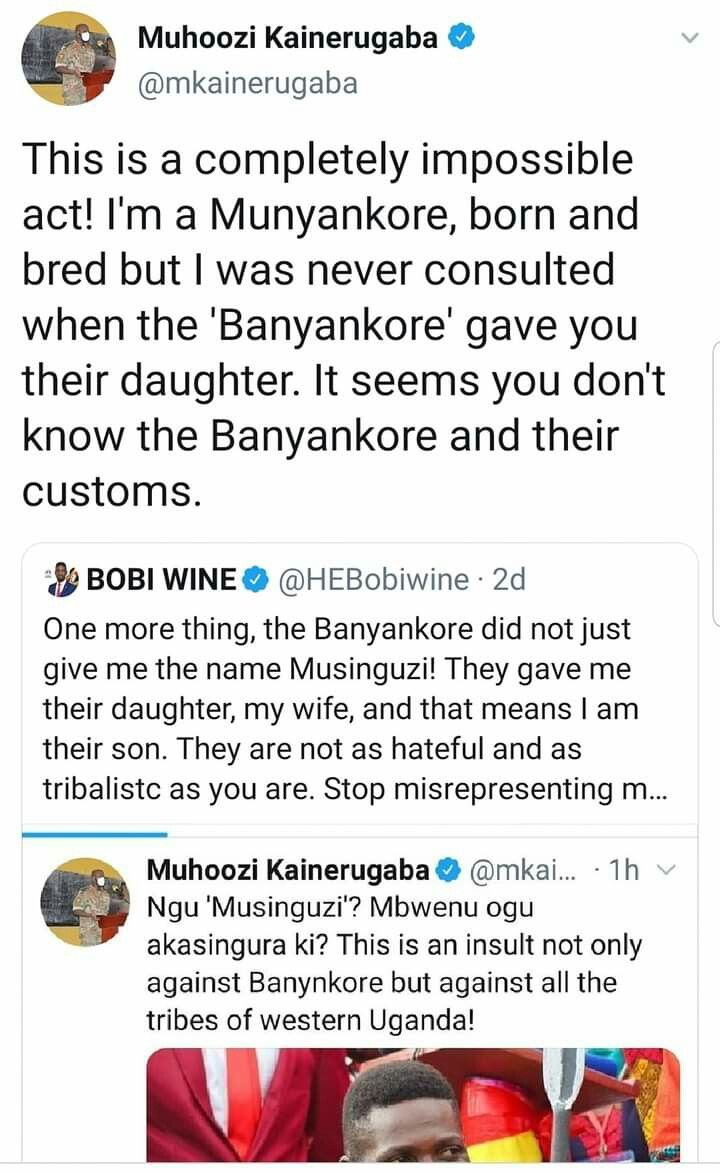Open the @HEBobiwine handle
Image resolution: width=720 pixels, height=1173 pixels.
(x=370, y=579)
